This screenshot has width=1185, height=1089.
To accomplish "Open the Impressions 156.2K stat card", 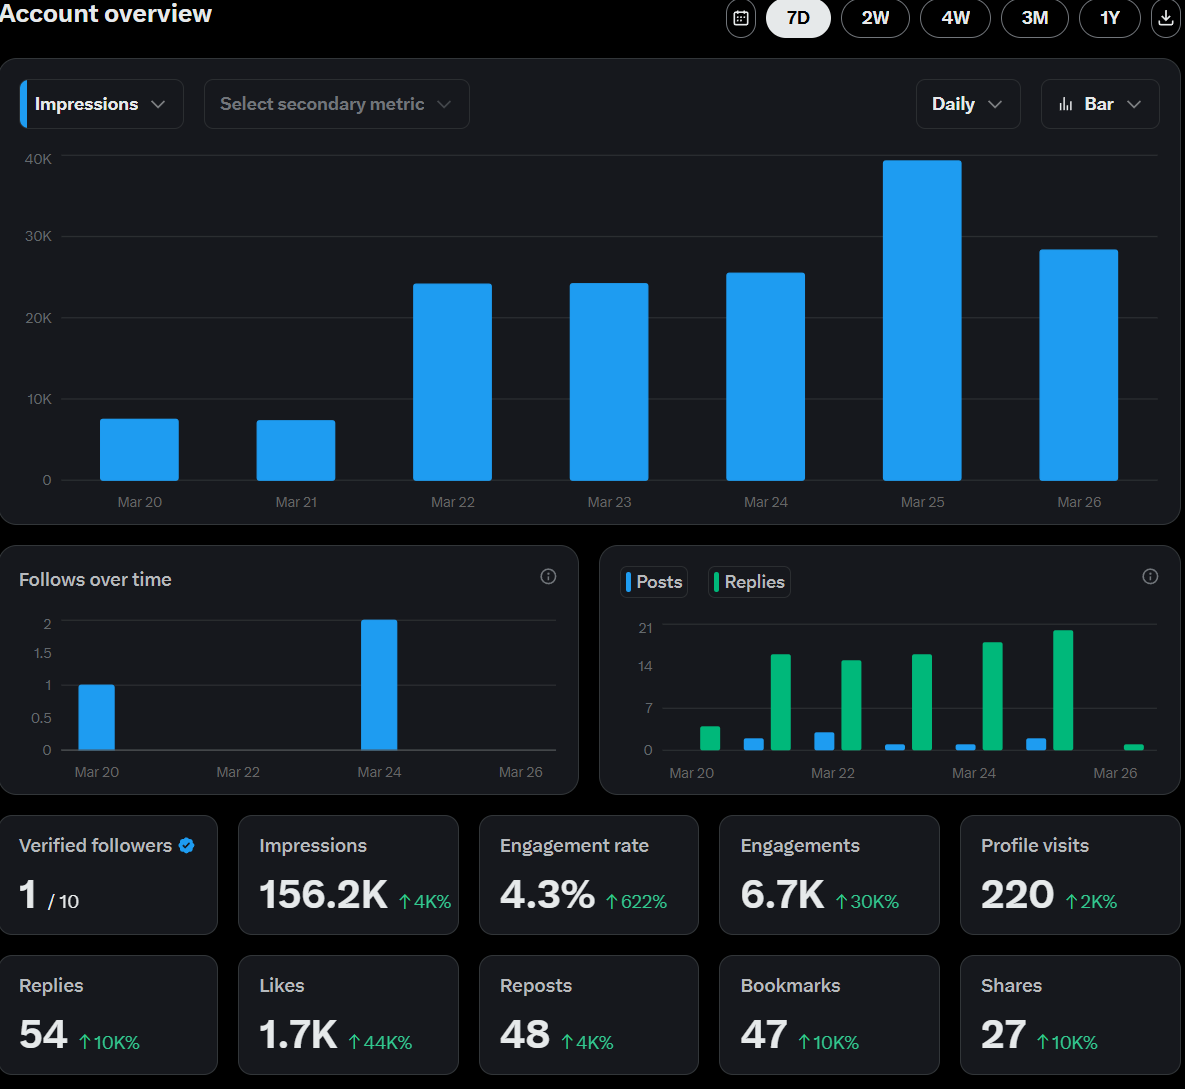I will 348,875.
